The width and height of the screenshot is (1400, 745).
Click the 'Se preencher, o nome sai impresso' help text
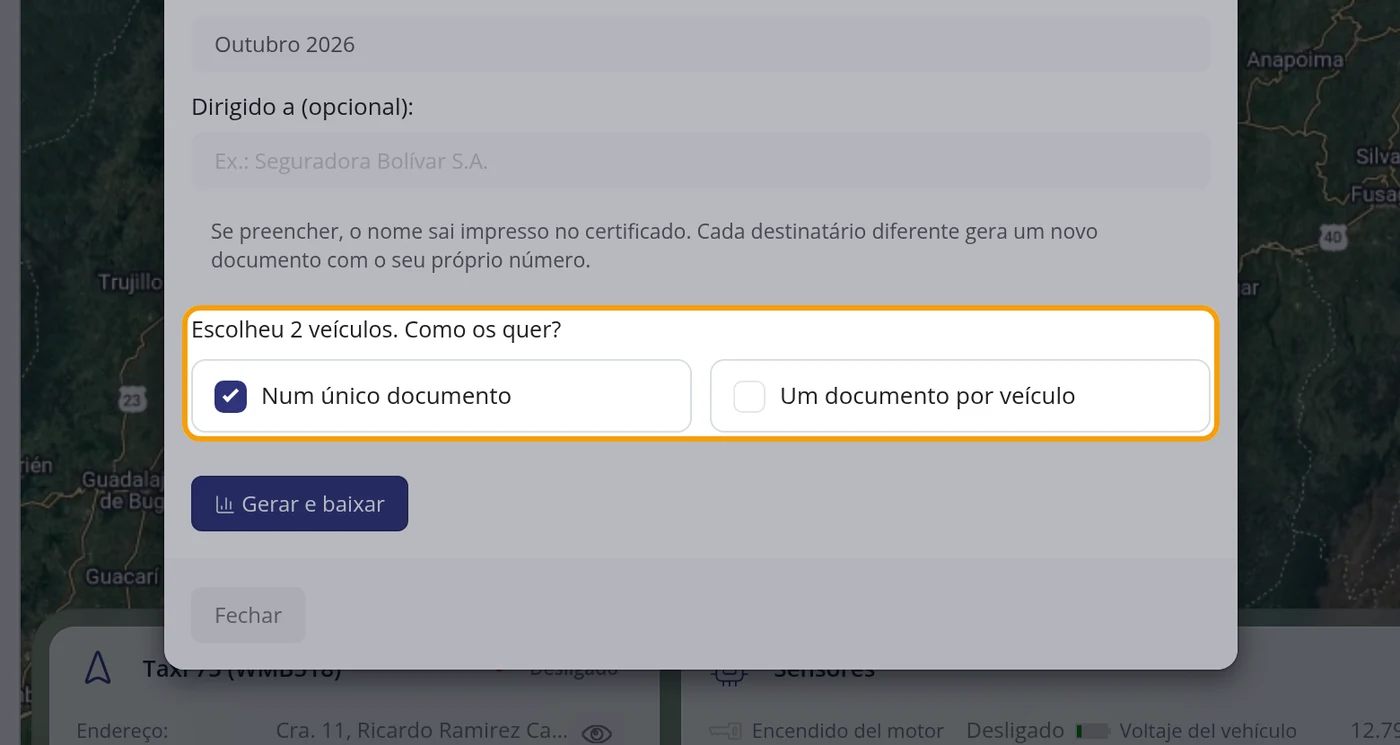[x=654, y=246]
